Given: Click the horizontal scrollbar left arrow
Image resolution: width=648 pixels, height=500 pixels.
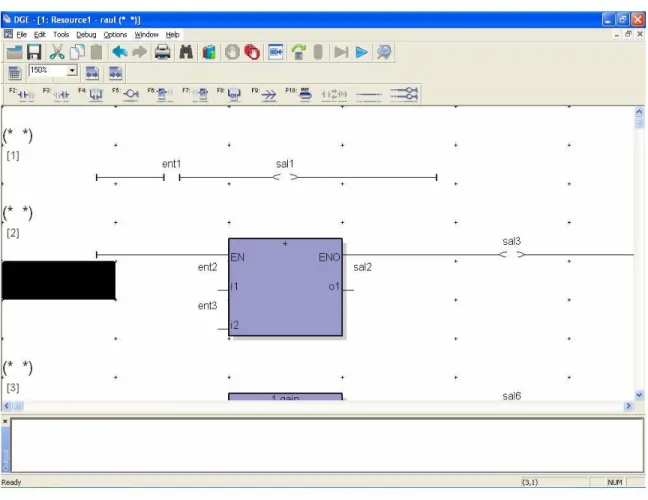Looking at the screenshot, I should [7, 406].
